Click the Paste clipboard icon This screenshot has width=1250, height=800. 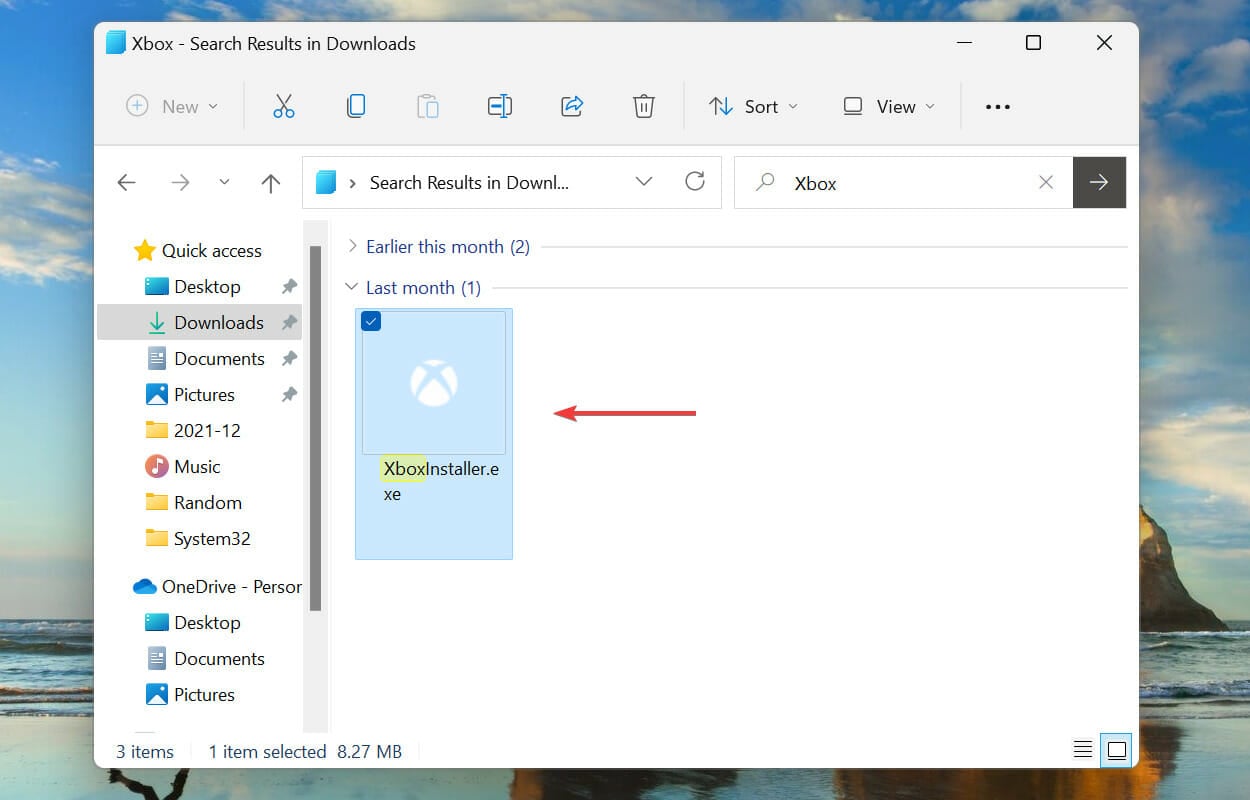(428, 106)
